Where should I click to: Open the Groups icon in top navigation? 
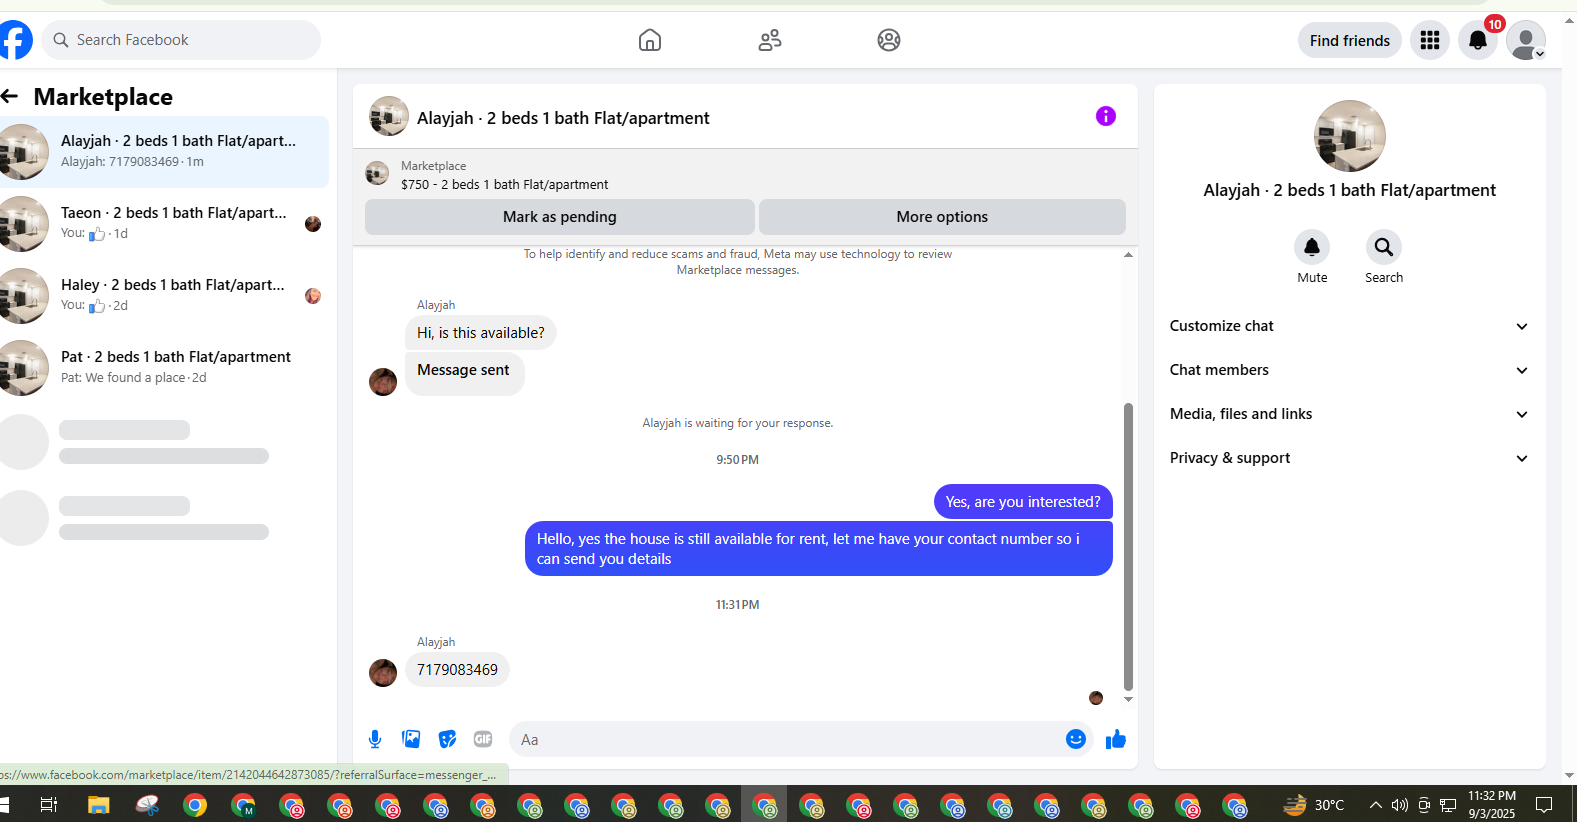889,40
